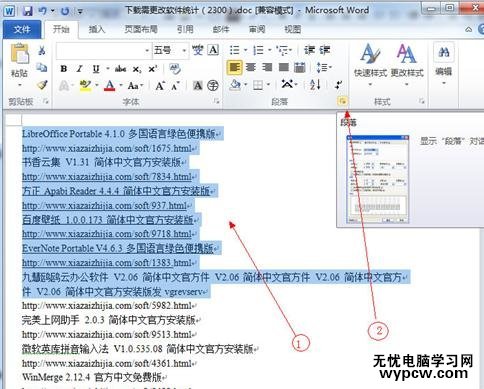The width and height of the screenshot is (484, 389).
Task: Click the Undo icon in quick access toolbar
Action: point(43,11)
